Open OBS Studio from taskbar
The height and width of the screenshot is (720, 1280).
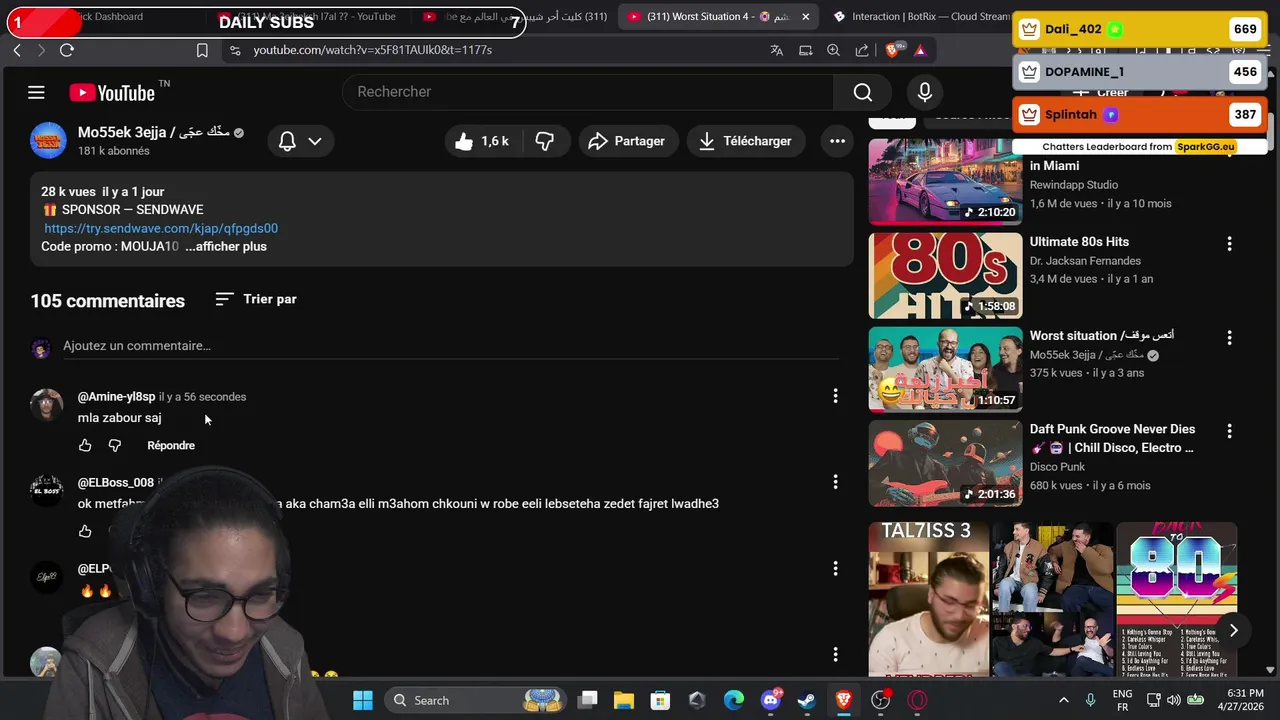pos(881,700)
